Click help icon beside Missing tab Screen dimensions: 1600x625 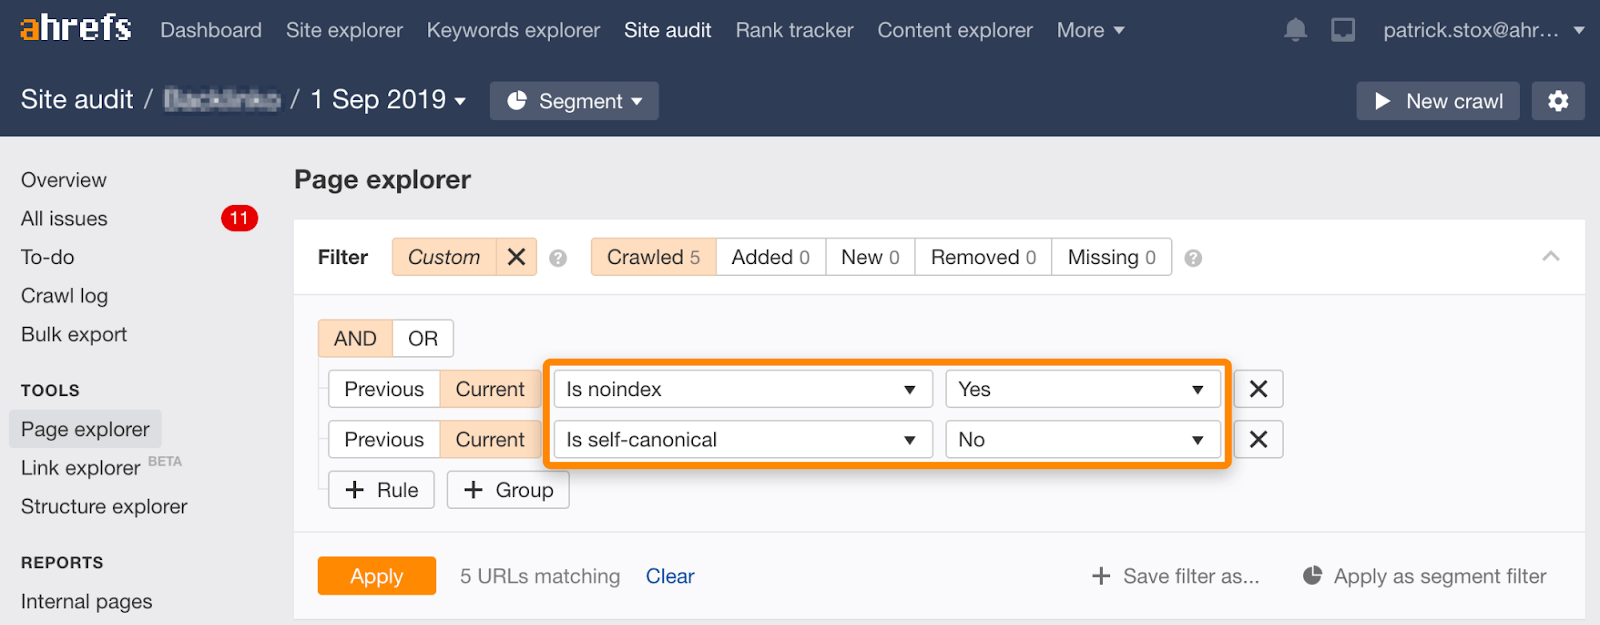[1193, 258]
